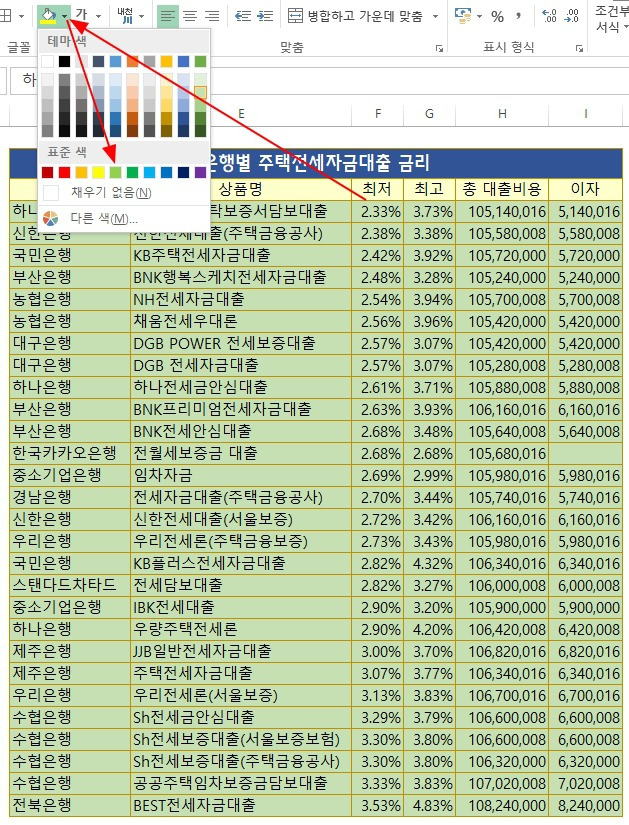The image size is (629, 825).
Task: Select the darkest green theme shade
Action: pos(201,130)
